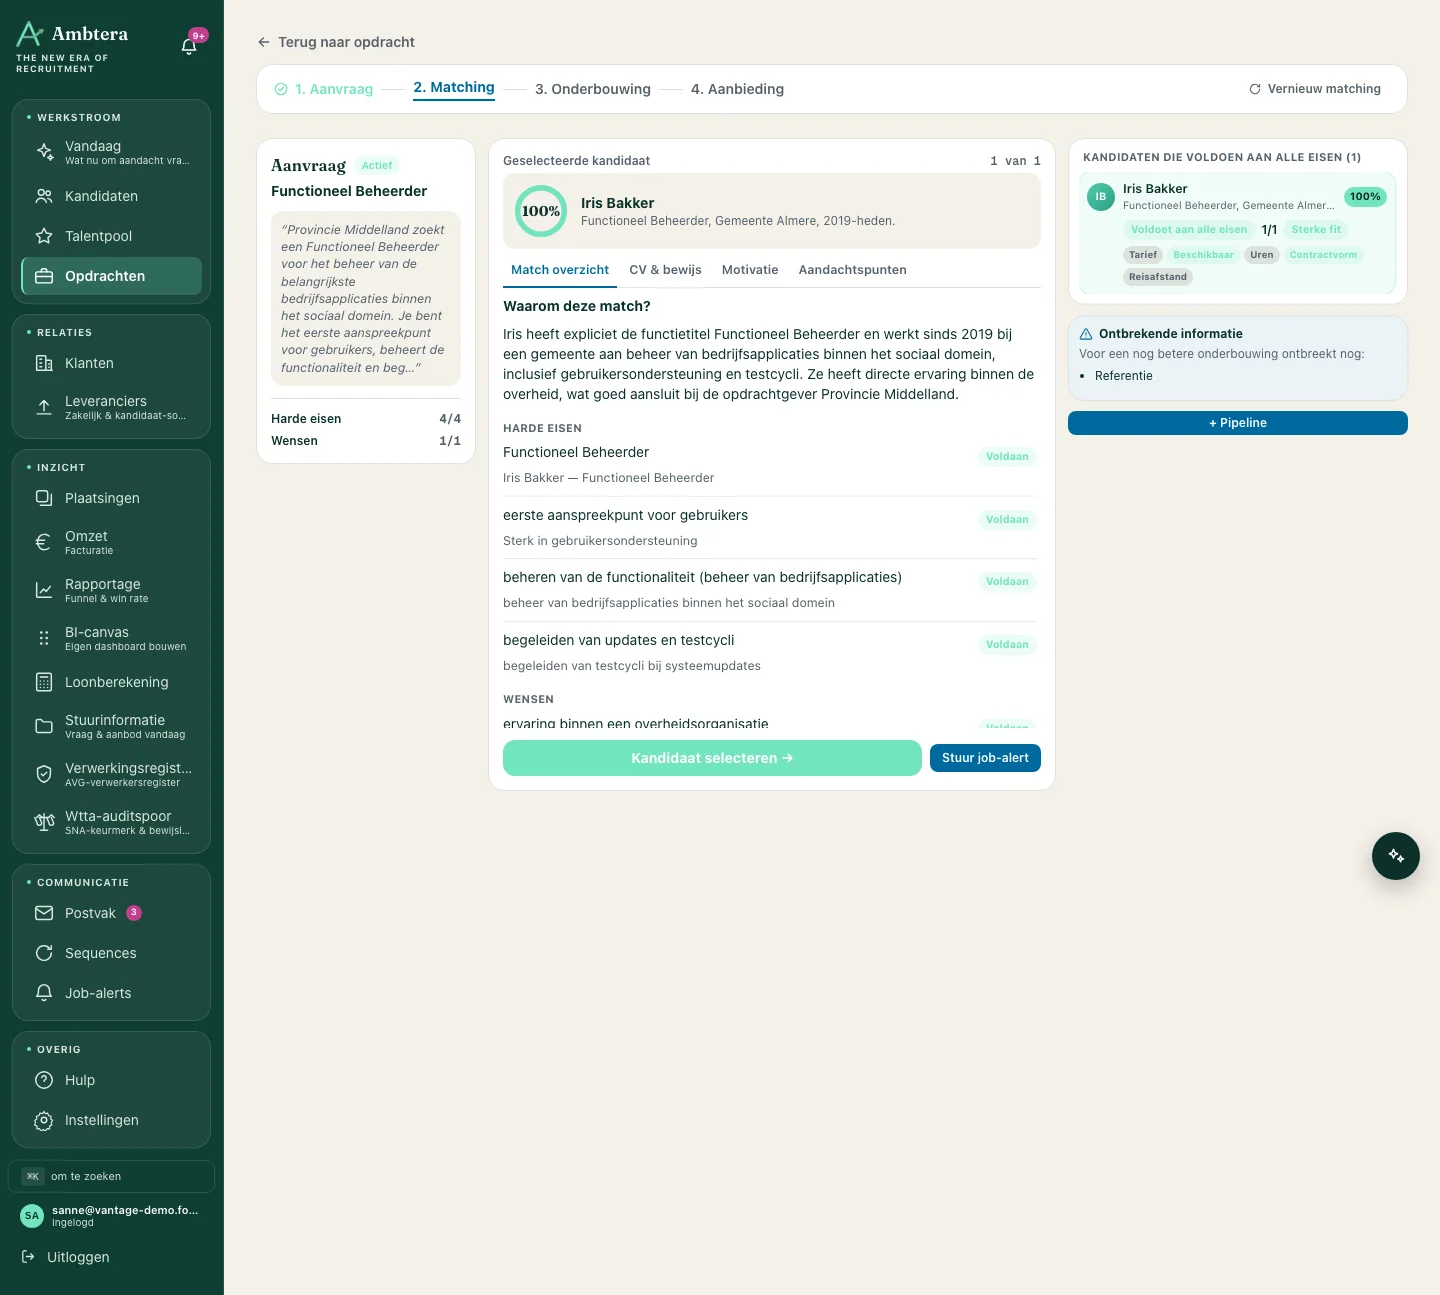Click Stuur job-alert button
This screenshot has height=1295, width=1440.
pyautogui.click(x=985, y=758)
